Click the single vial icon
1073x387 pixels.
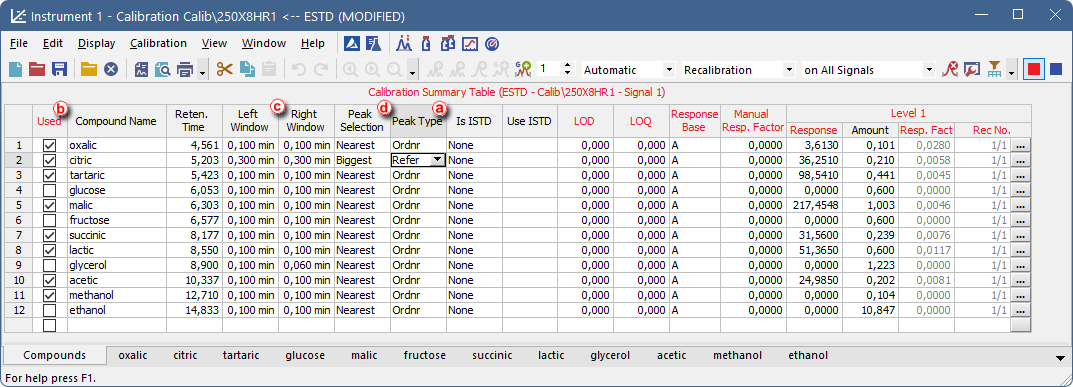click(426, 43)
